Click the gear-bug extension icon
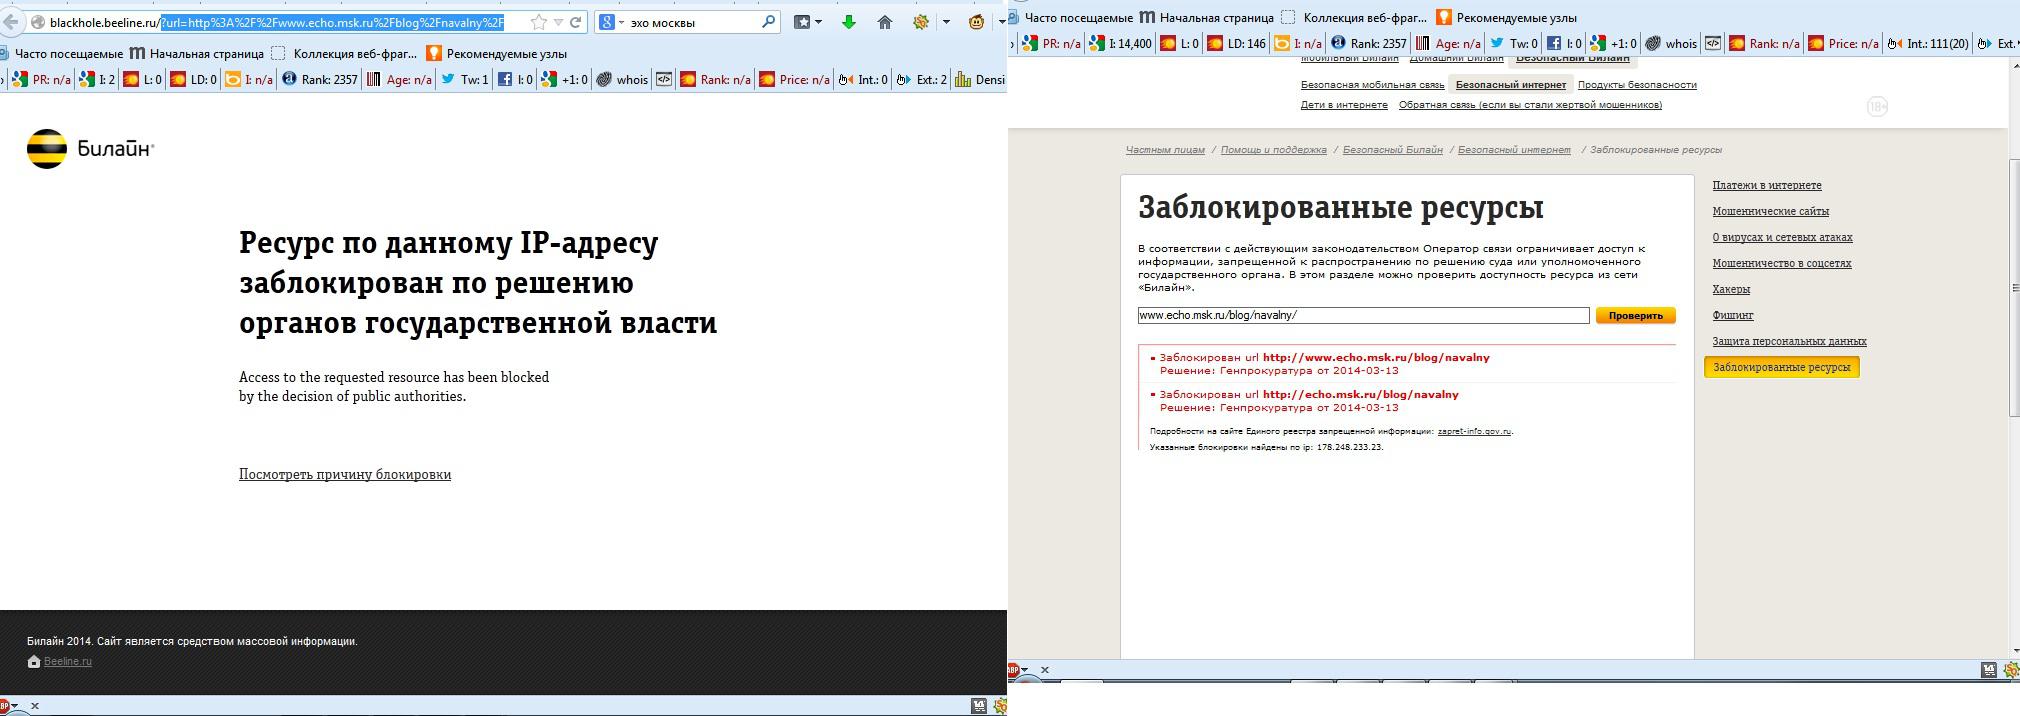 (921, 22)
